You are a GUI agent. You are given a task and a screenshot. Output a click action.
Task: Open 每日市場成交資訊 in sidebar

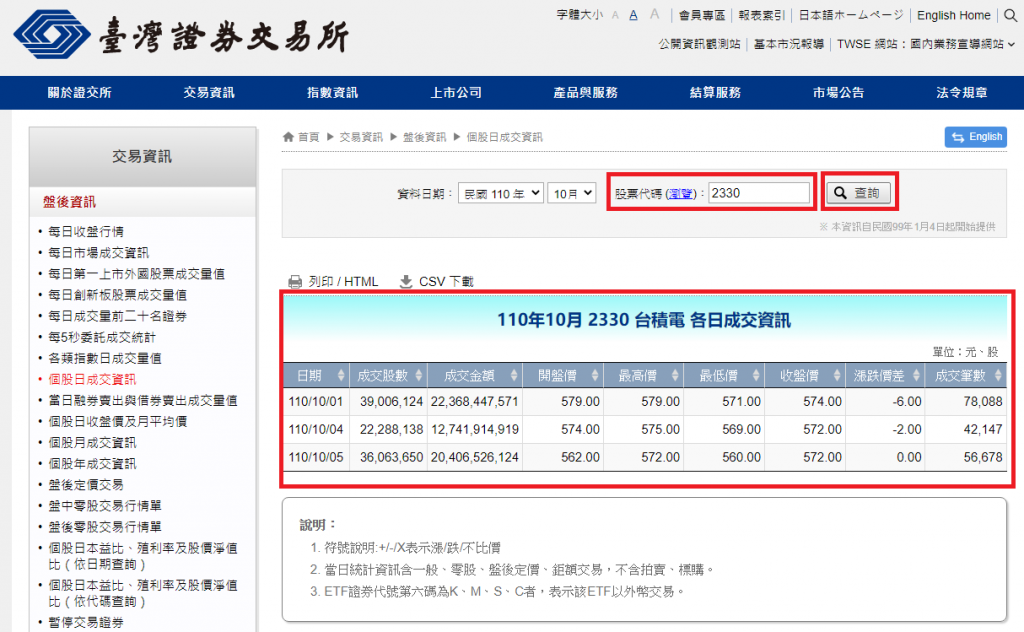[99, 253]
